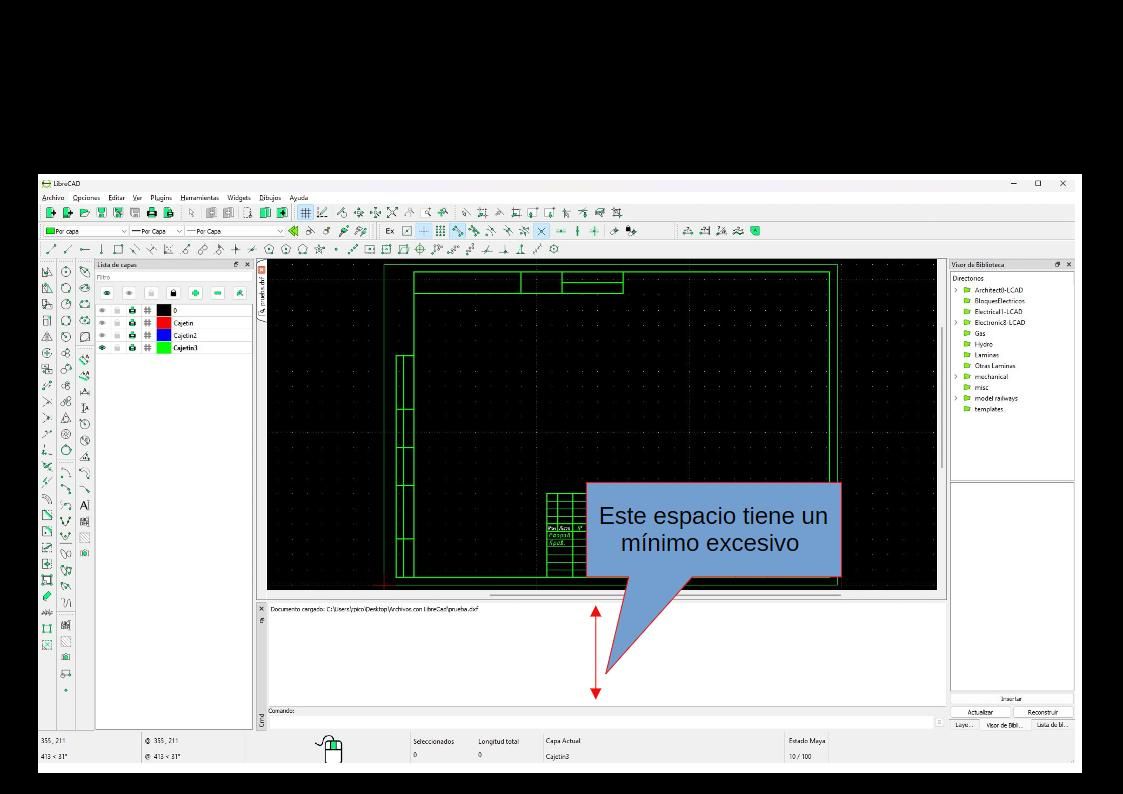This screenshot has height=794, width=1123.
Task: Click the red color swatch of Cajetin layer
Action: (x=164, y=323)
